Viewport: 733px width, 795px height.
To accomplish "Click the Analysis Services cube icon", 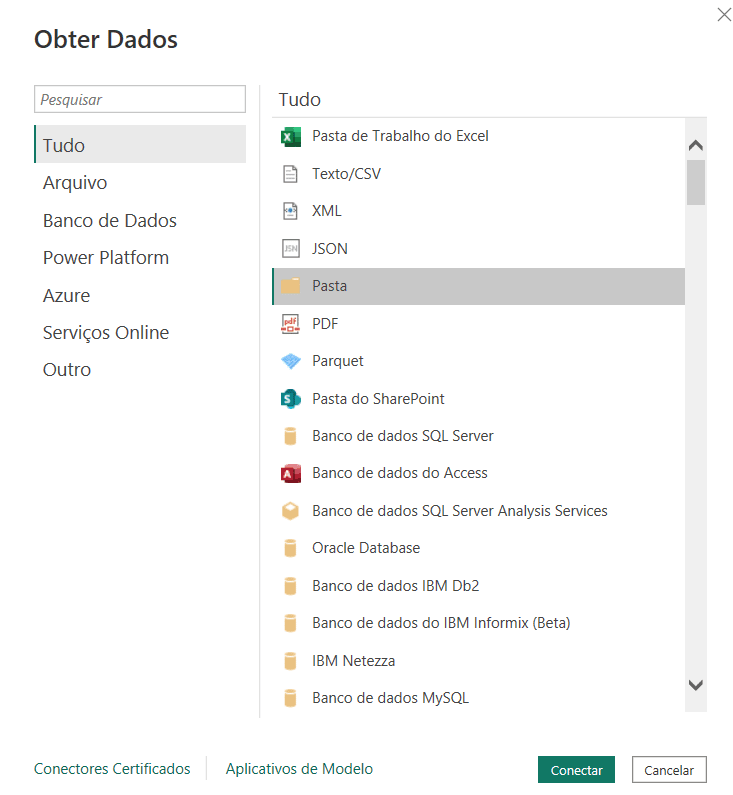I will 290,511.
